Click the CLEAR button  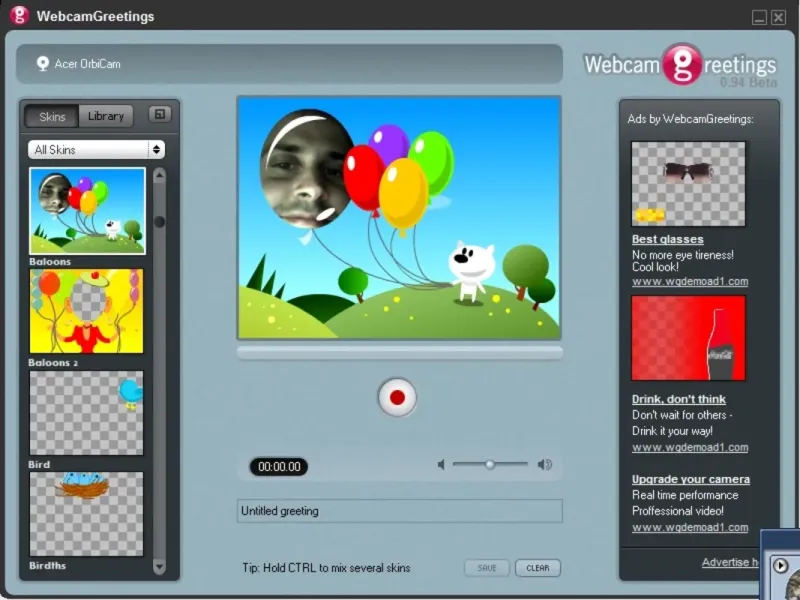point(538,568)
